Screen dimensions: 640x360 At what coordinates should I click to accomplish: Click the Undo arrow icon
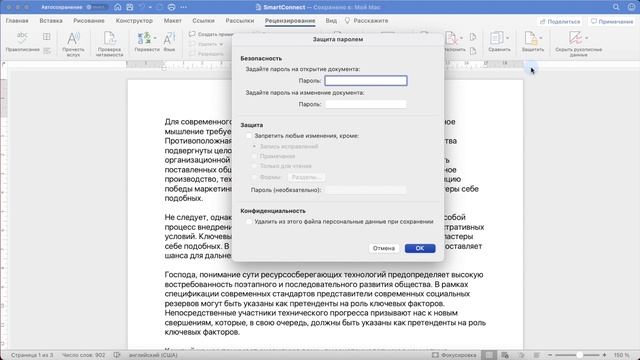tap(142, 7)
